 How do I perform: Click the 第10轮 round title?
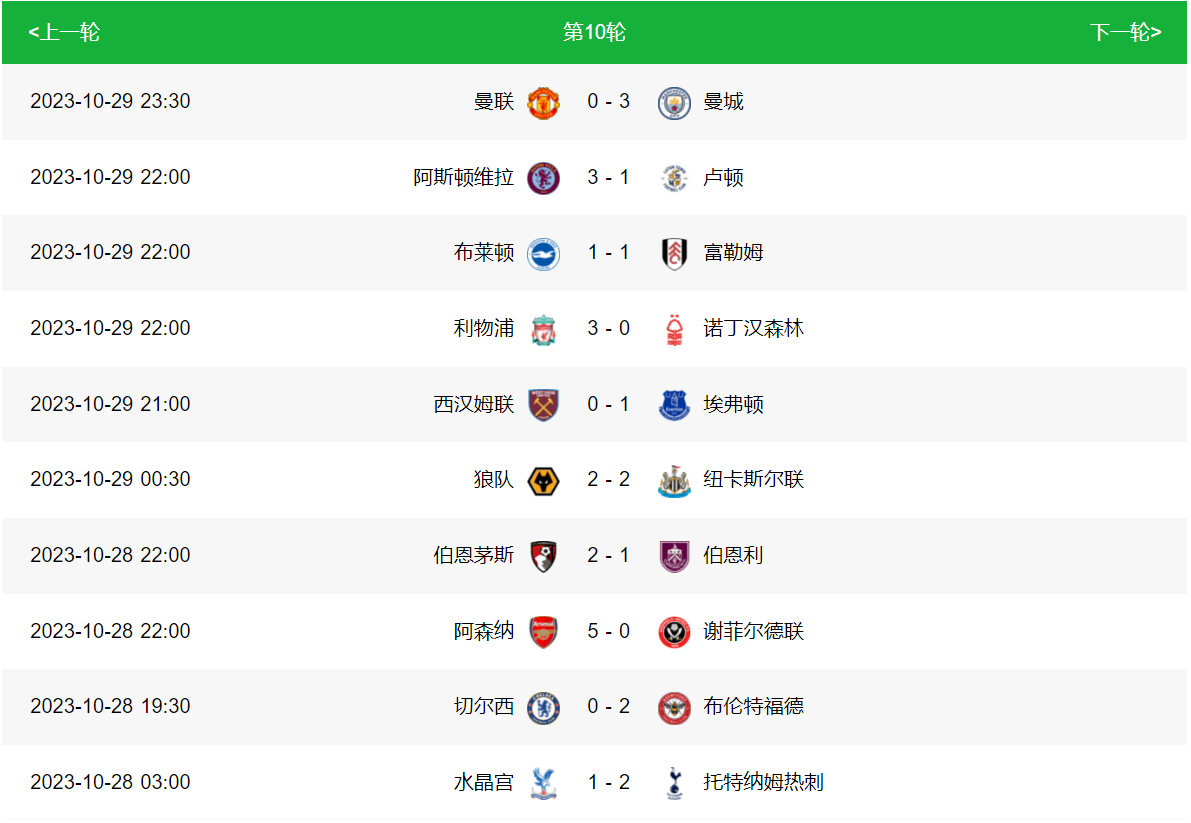coord(594,32)
